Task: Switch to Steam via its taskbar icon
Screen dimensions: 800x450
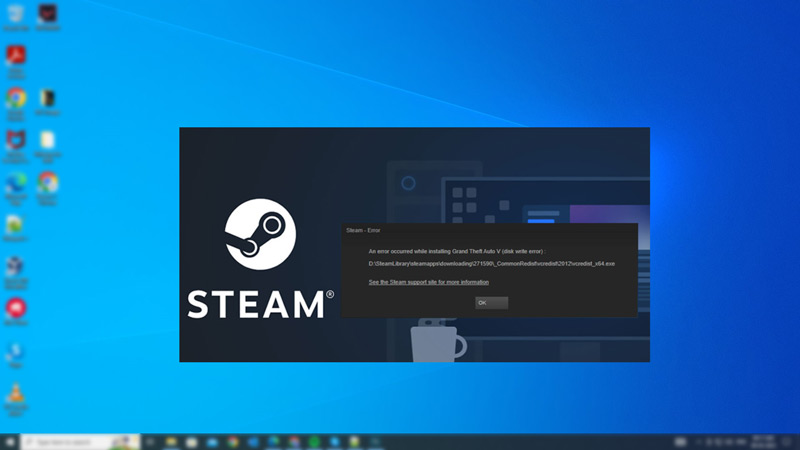Action: 376,442
